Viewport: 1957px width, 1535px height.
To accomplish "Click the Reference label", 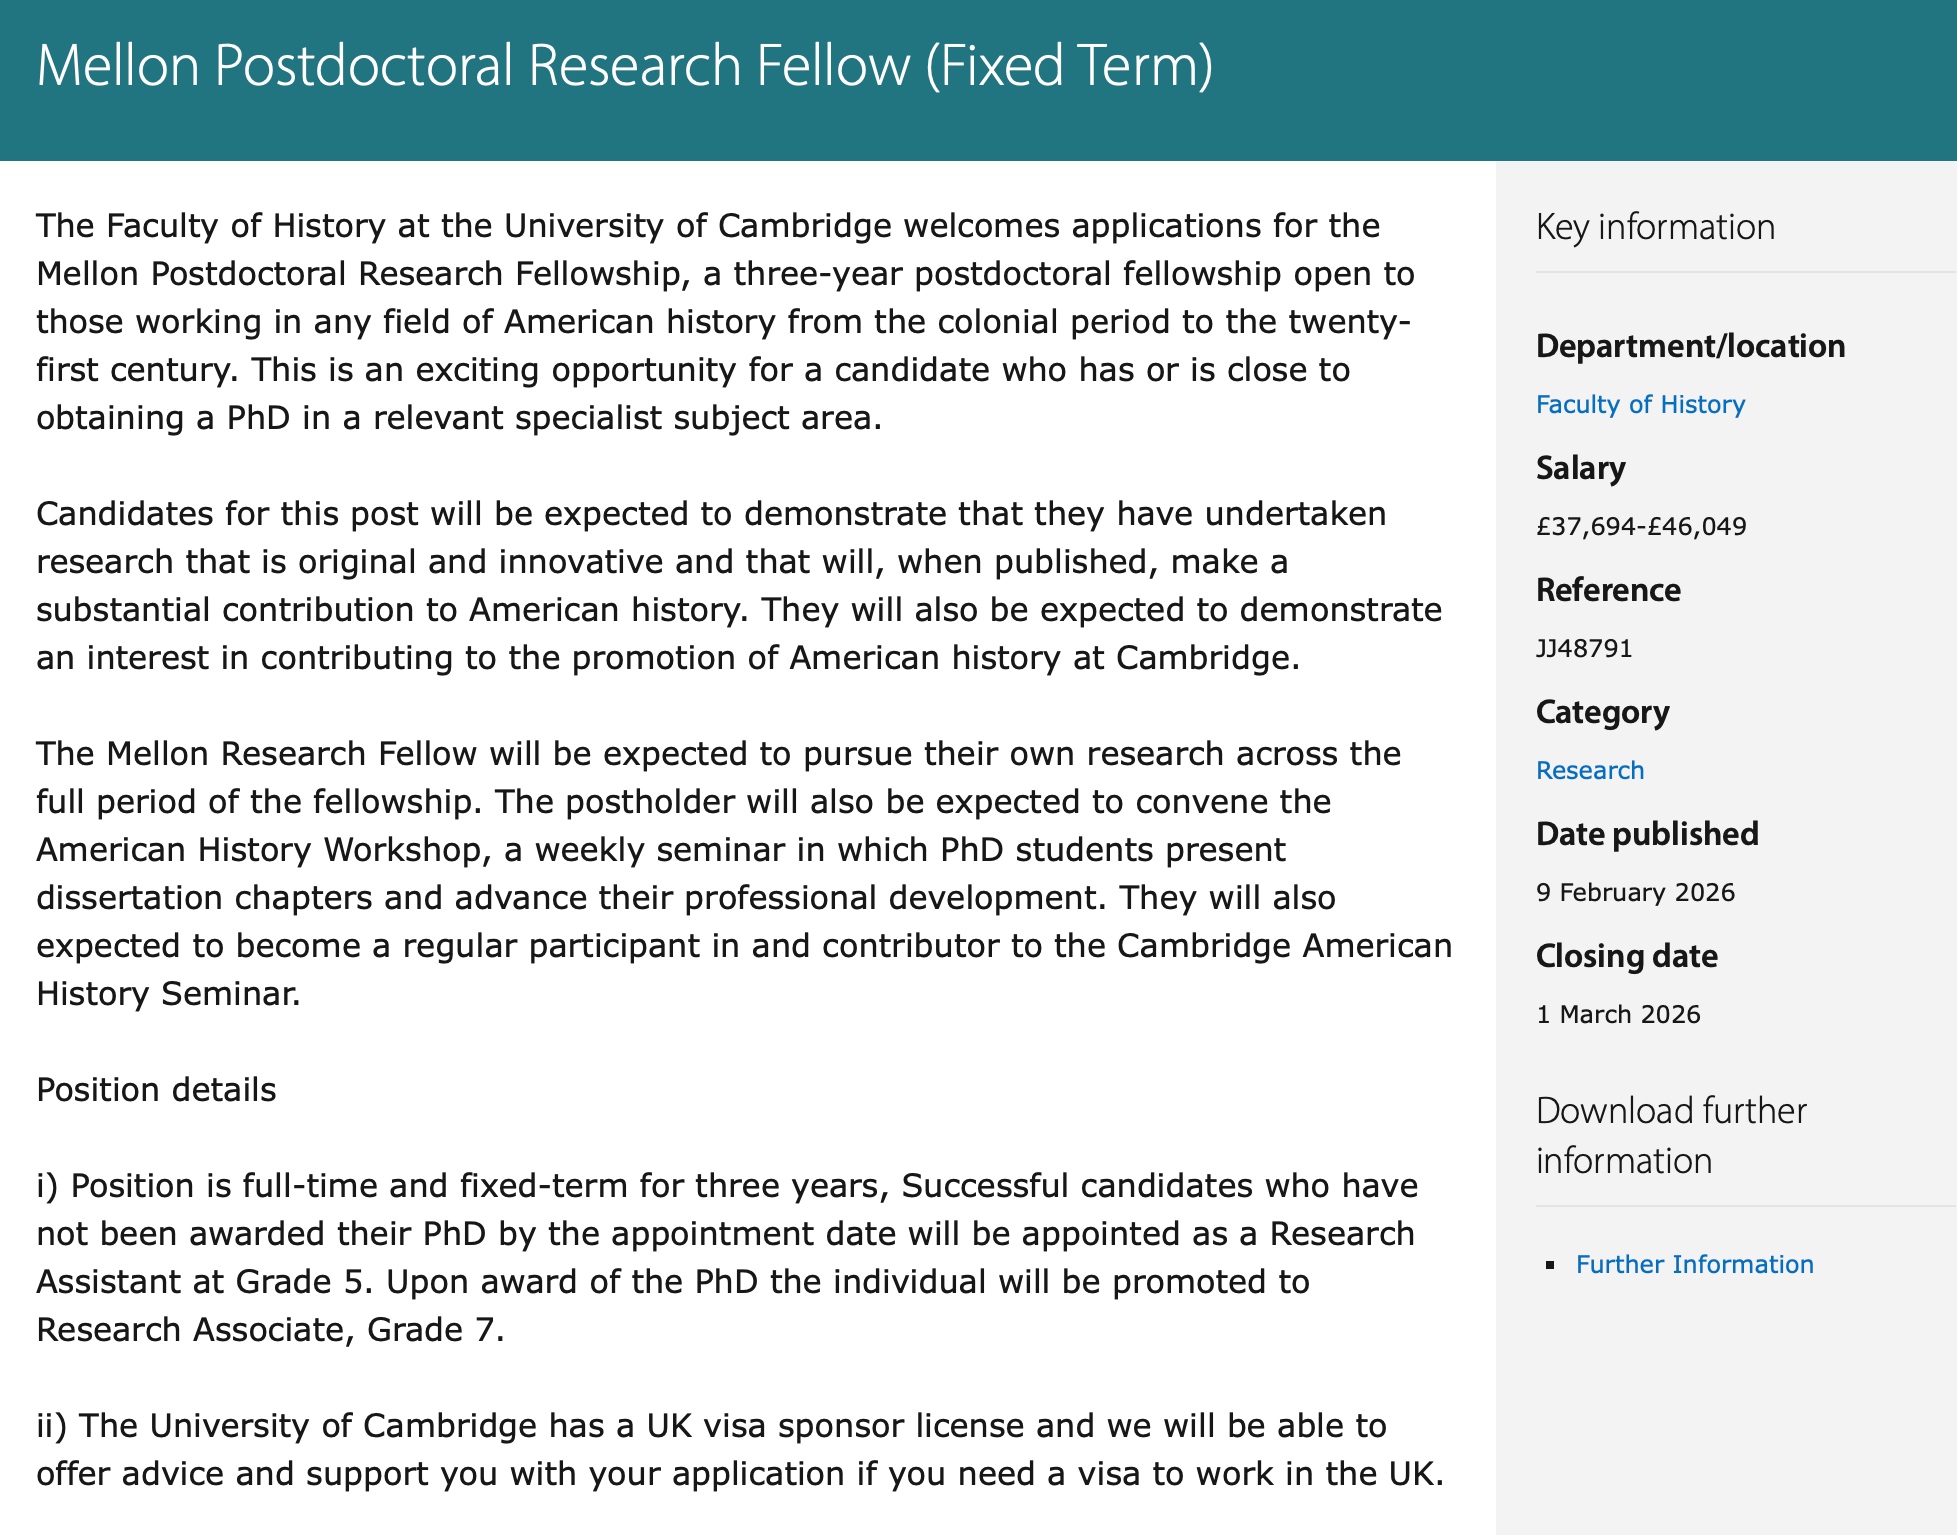I will (x=1607, y=590).
